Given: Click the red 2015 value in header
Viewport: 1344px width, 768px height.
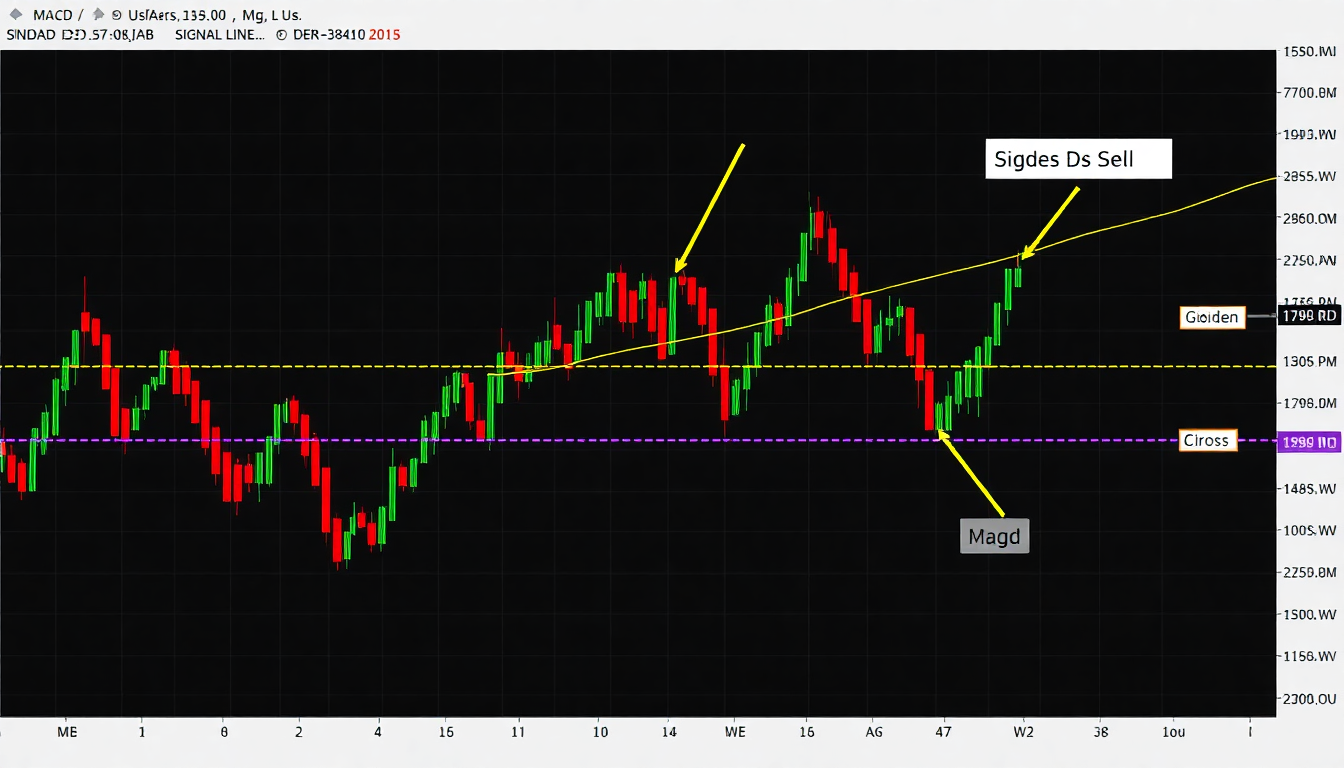Looking at the screenshot, I should tap(384, 34).
